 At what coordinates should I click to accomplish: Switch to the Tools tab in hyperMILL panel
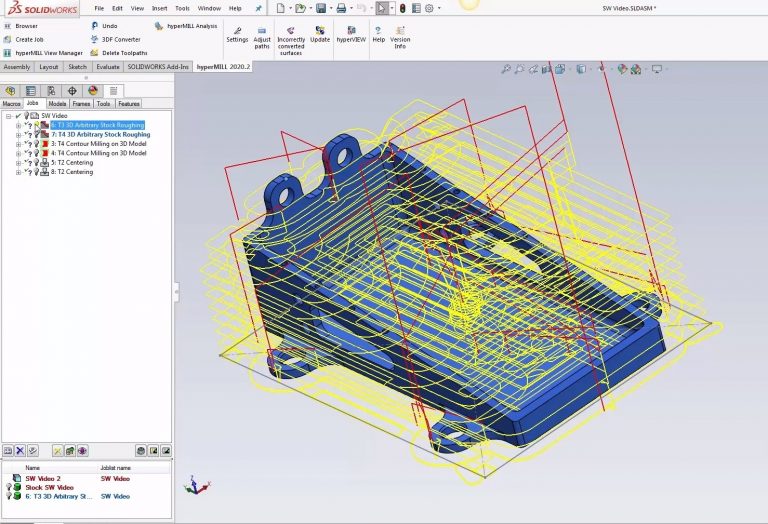click(x=103, y=103)
